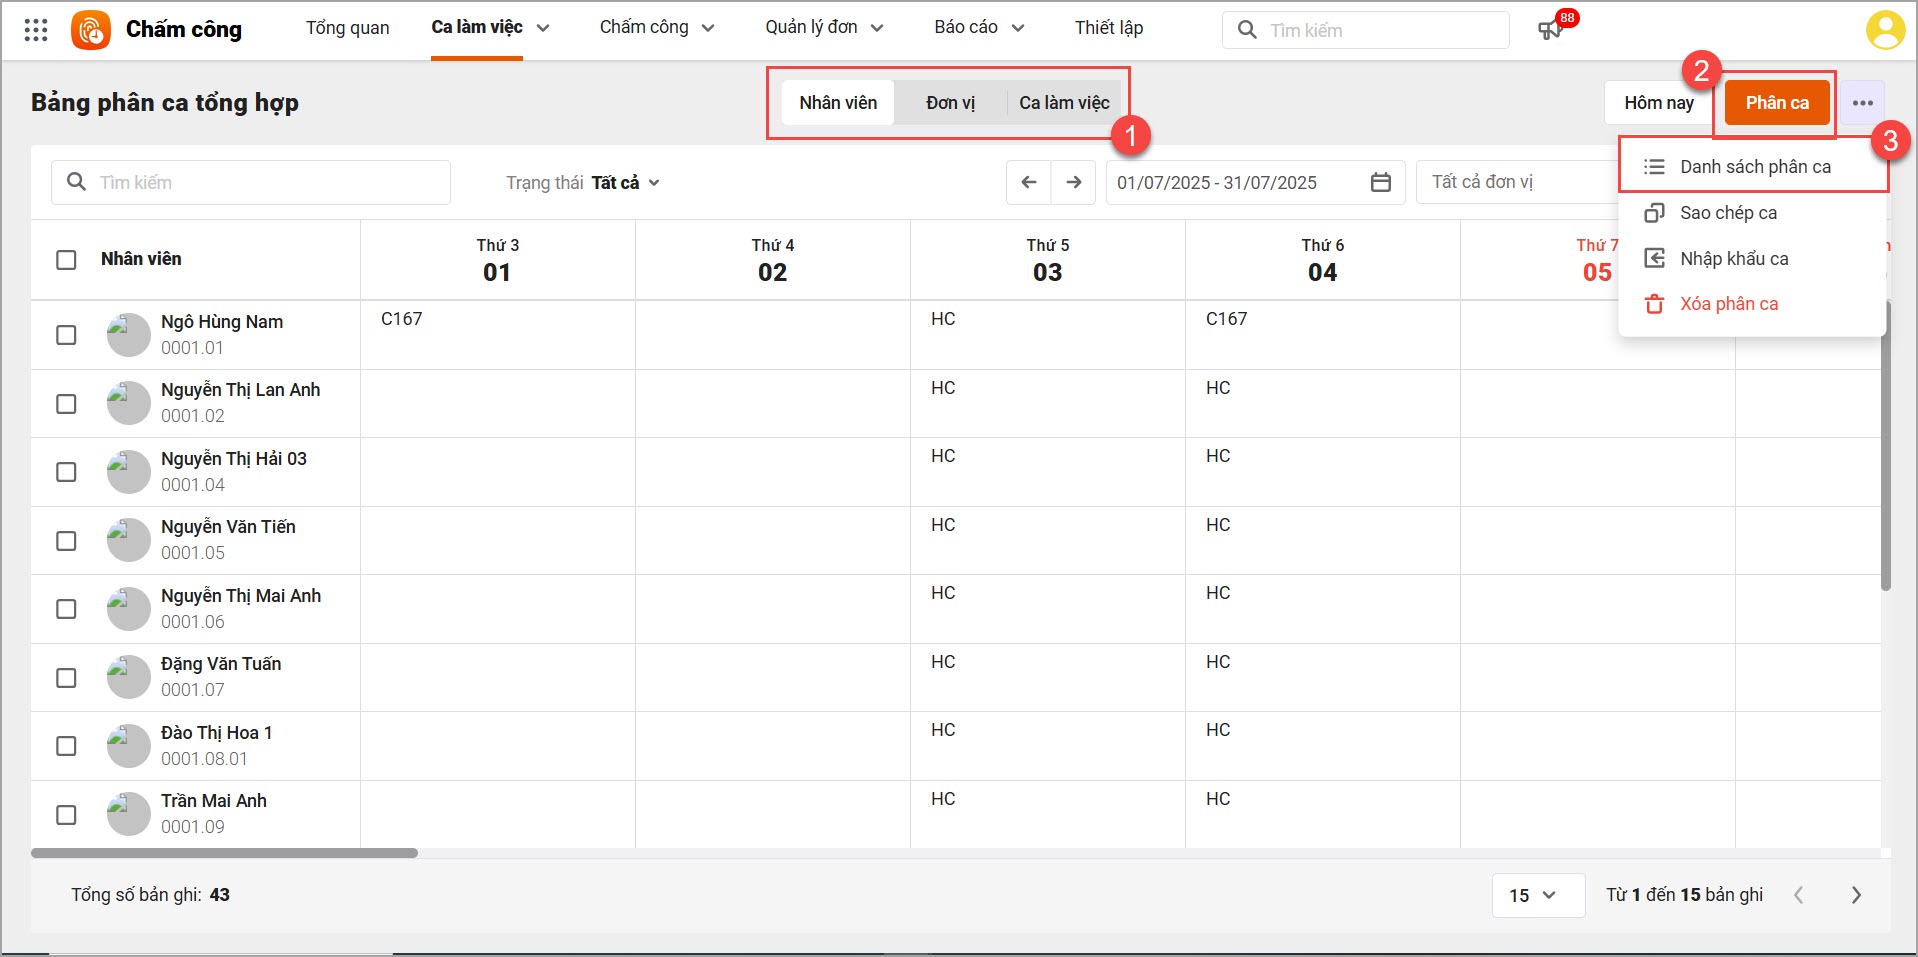Open the announcements megaphone icon

(1549, 30)
